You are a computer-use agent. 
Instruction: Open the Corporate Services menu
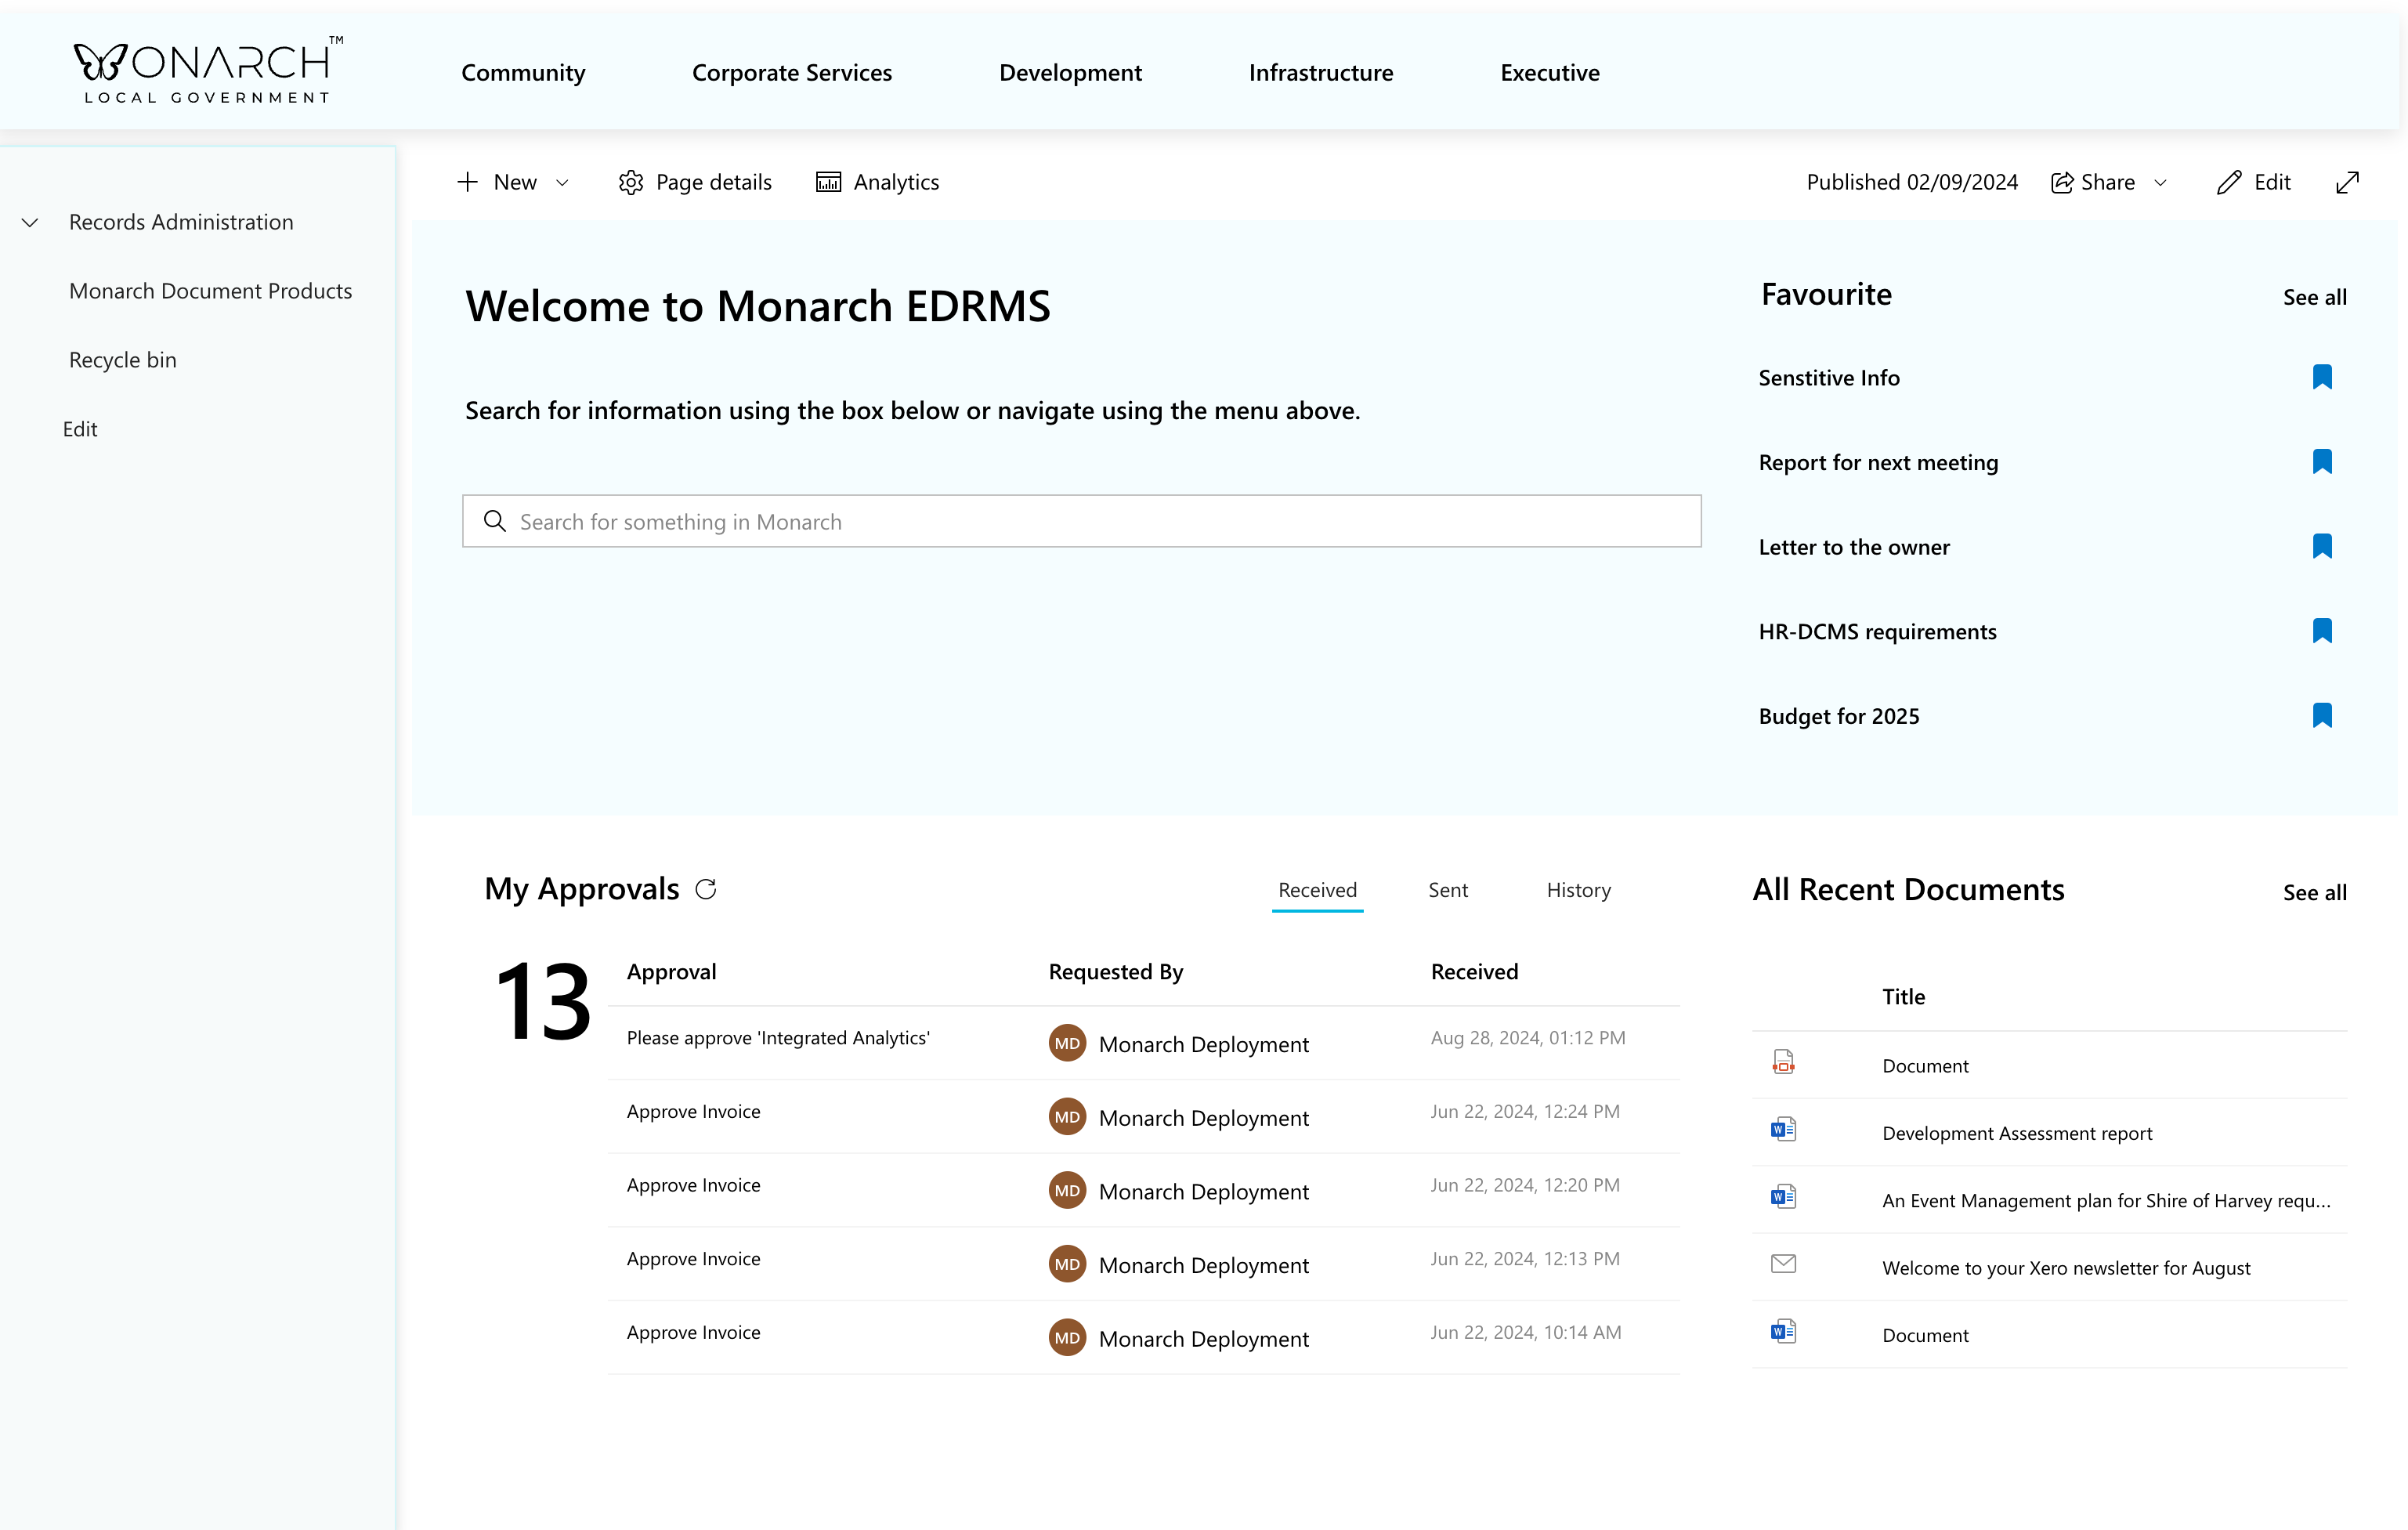click(x=791, y=72)
